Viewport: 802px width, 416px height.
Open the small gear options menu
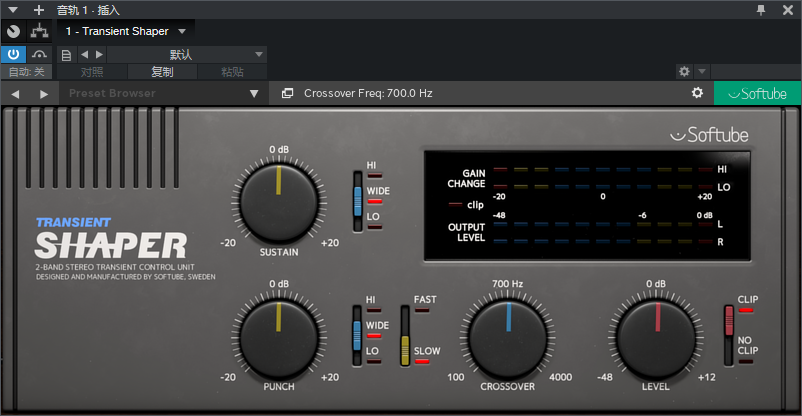(x=684, y=72)
